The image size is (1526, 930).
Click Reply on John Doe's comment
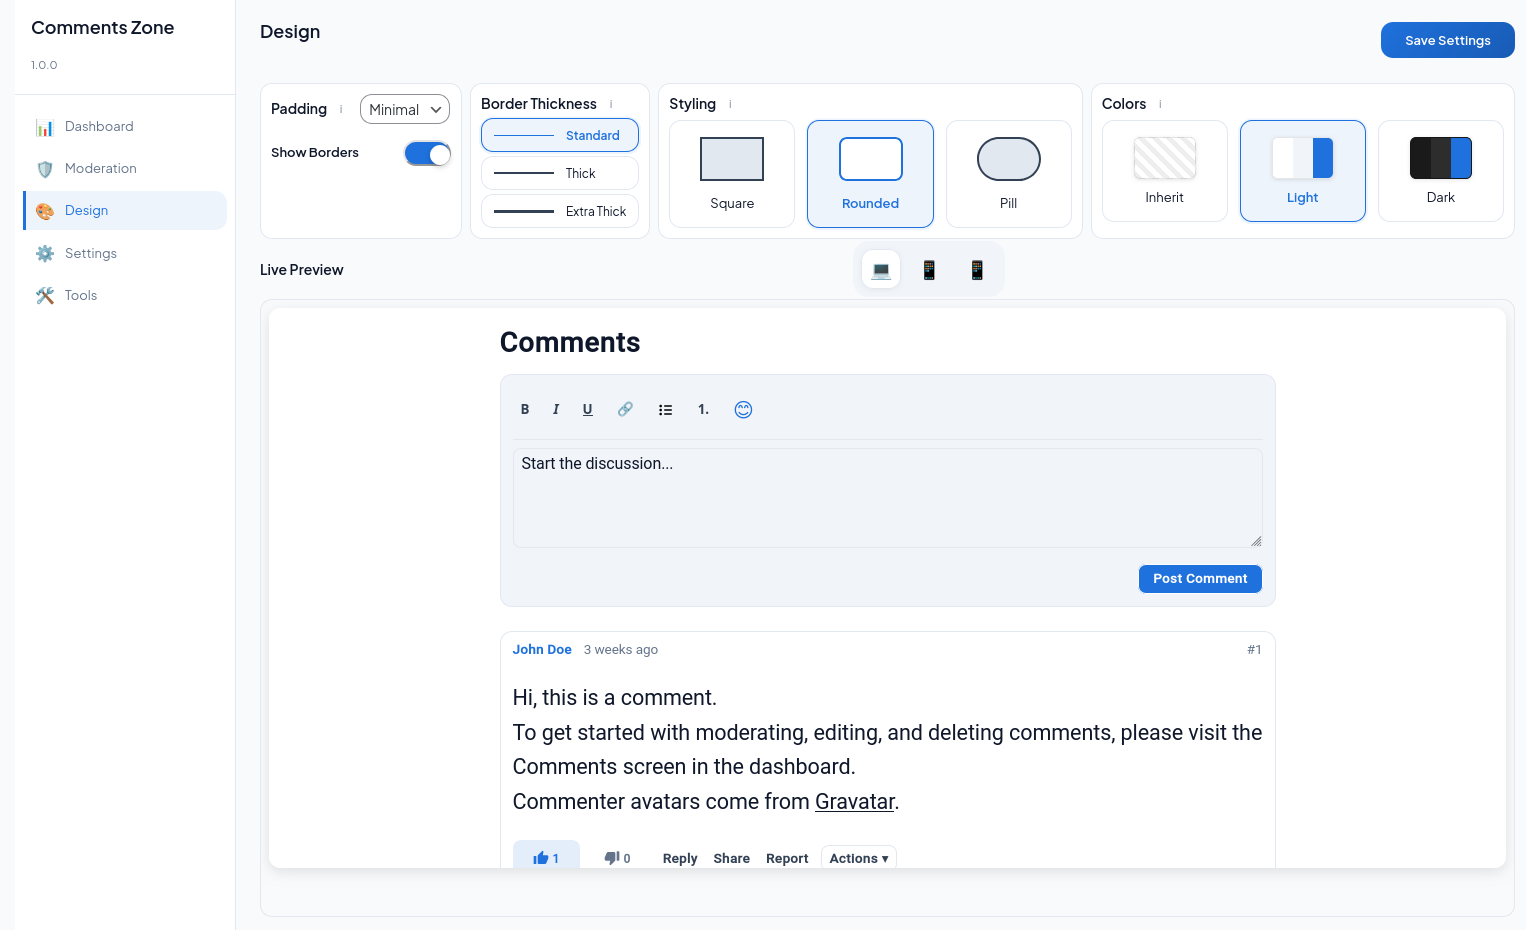[680, 858]
